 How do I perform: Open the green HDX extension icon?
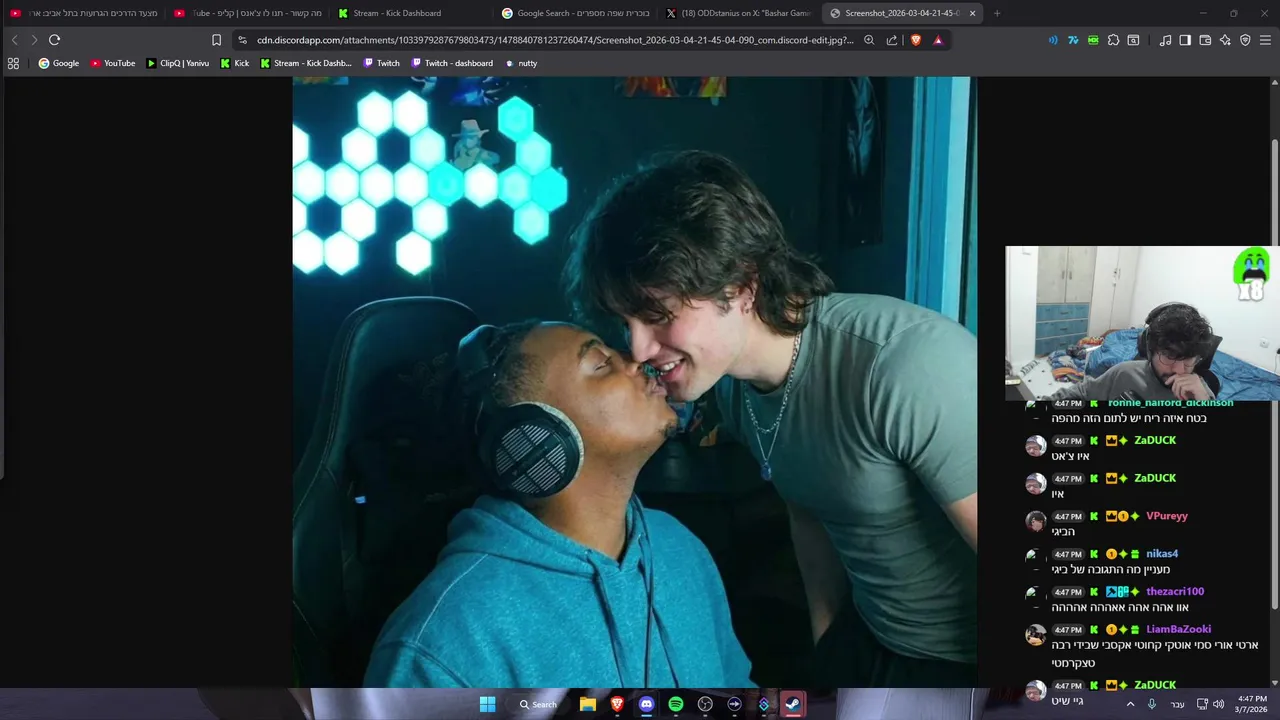coord(1093,40)
